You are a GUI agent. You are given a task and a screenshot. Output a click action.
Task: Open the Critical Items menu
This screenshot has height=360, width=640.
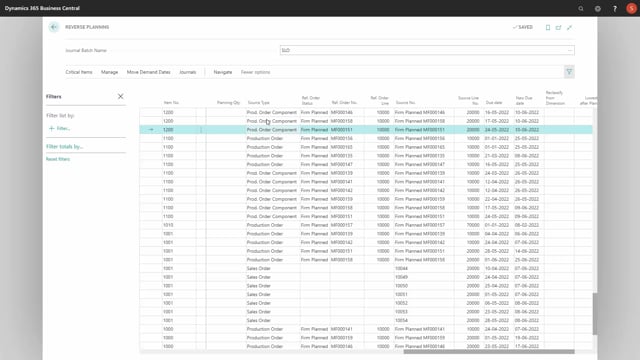[79, 72]
